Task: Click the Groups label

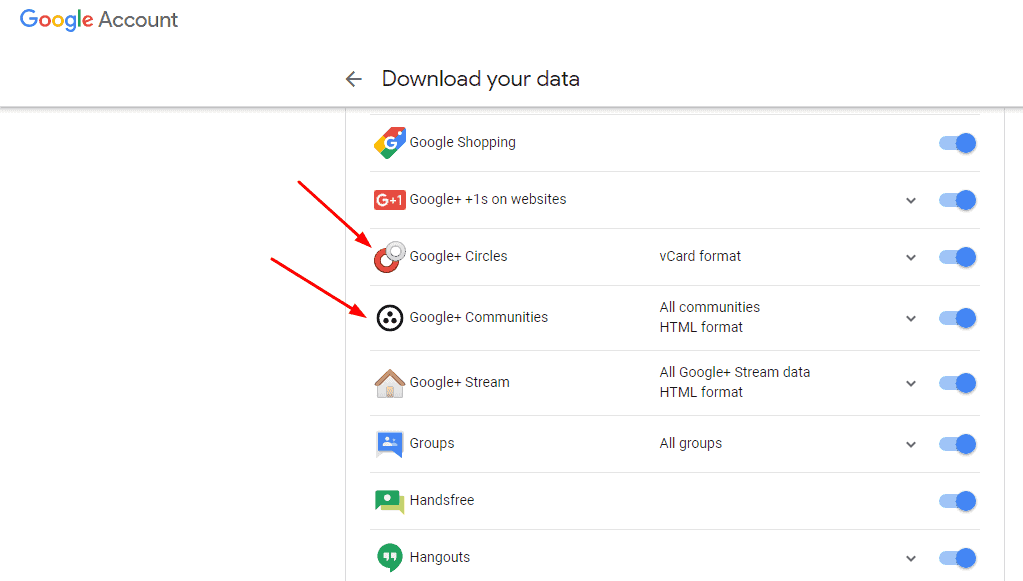Action: (x=432, y=443)
